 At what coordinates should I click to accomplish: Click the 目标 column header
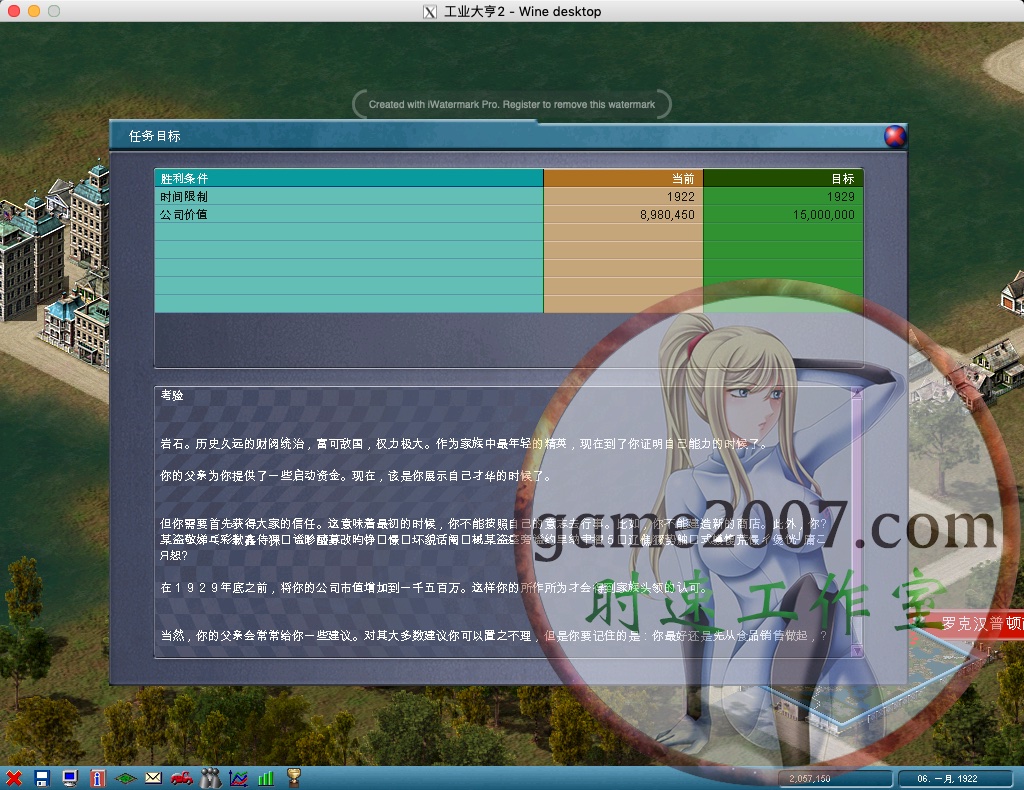coord(783,178)
